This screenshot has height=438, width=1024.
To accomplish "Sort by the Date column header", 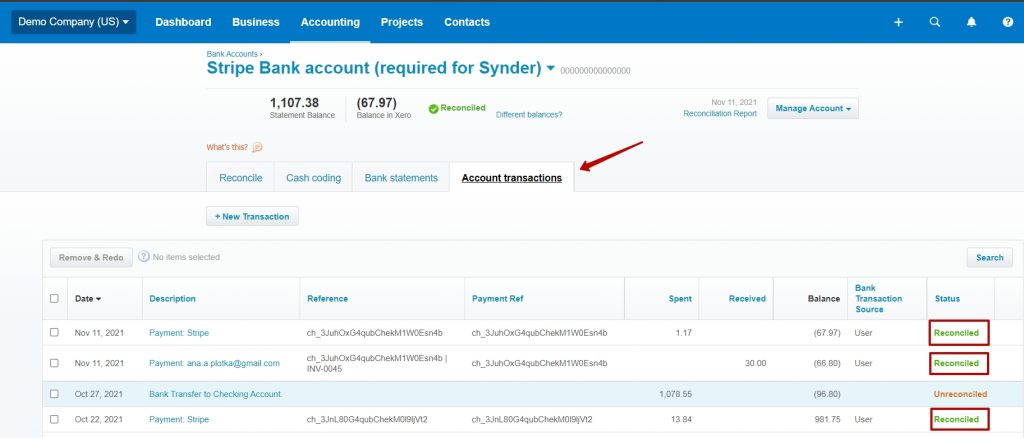I will (88, 298).
